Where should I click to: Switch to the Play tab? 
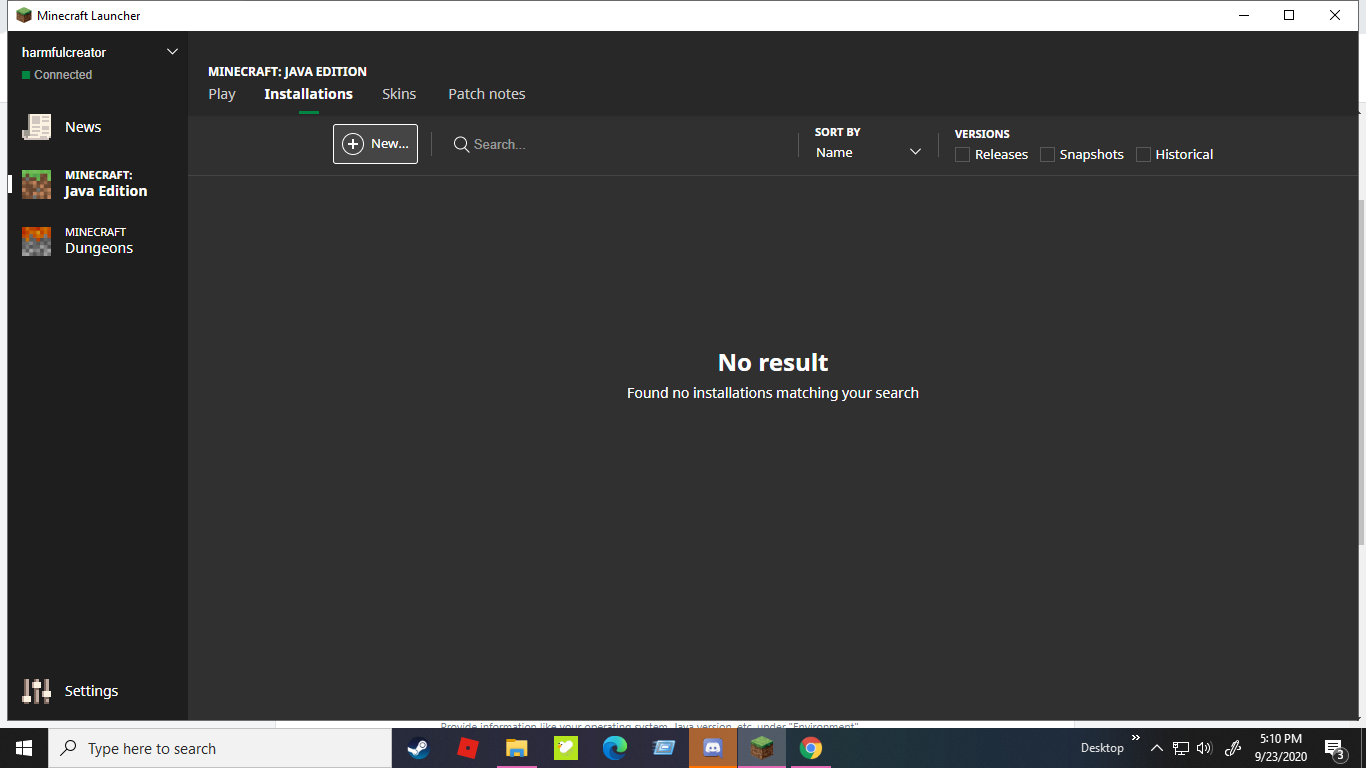coord(222,94)
